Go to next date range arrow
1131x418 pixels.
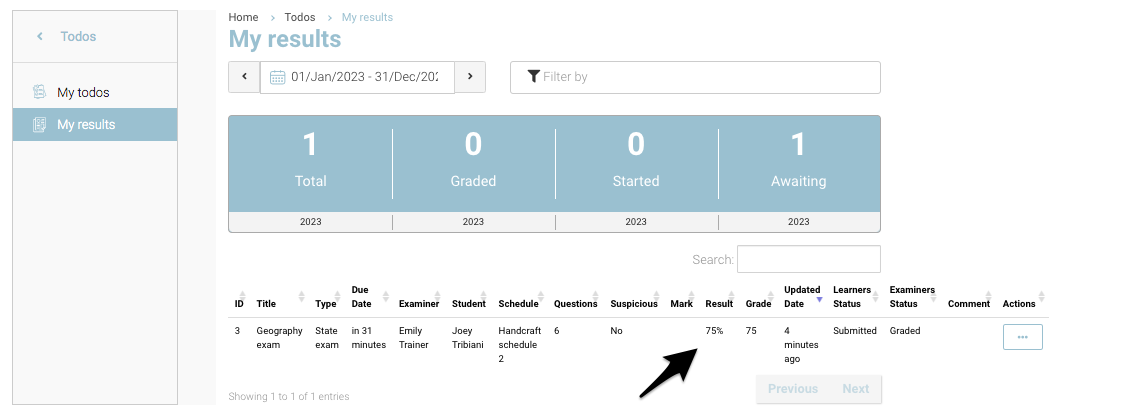point(470,77)
